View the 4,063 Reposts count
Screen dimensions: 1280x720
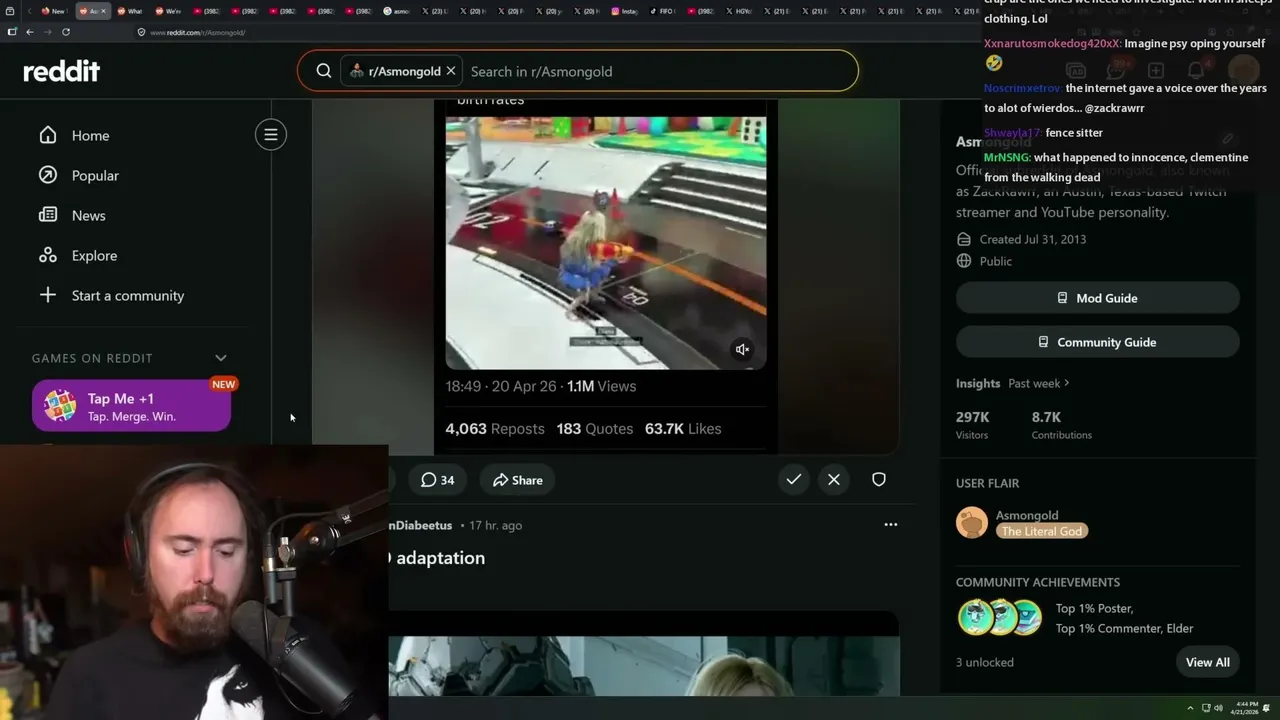pos(495,429)
